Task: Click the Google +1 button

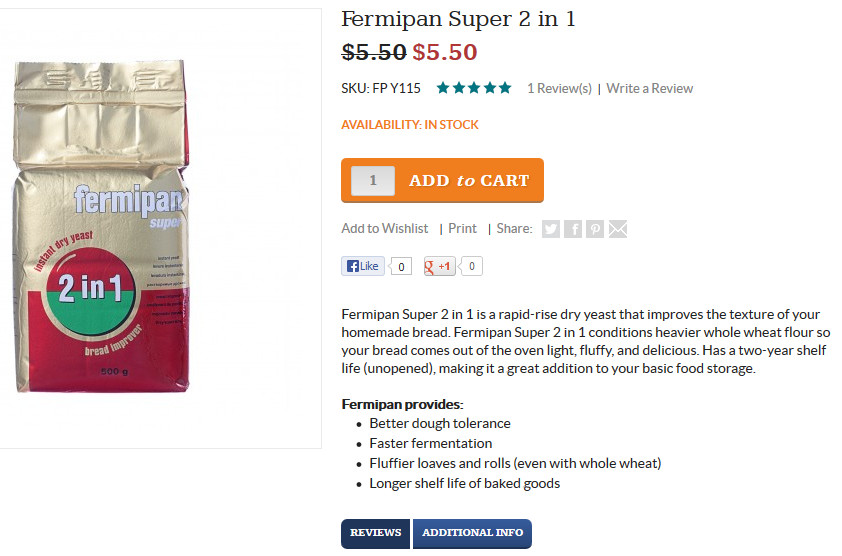Action: point(439,266)
